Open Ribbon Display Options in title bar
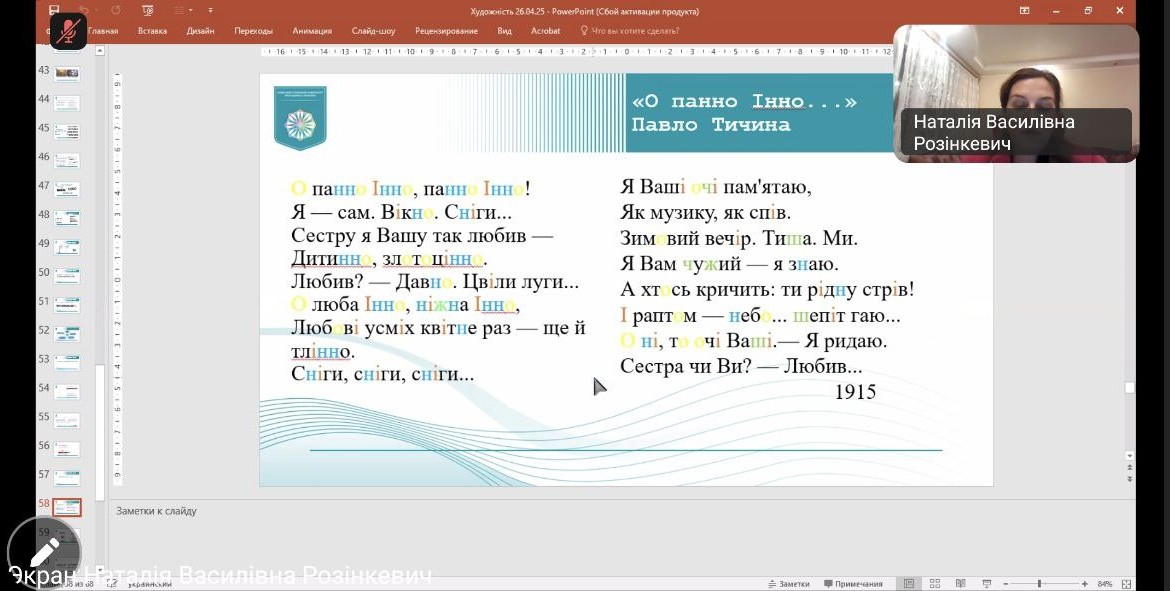 [x=1024, y=11]
